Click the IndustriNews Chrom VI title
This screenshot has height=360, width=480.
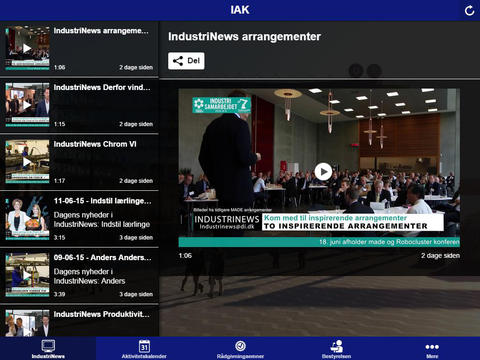pos(95,144)
